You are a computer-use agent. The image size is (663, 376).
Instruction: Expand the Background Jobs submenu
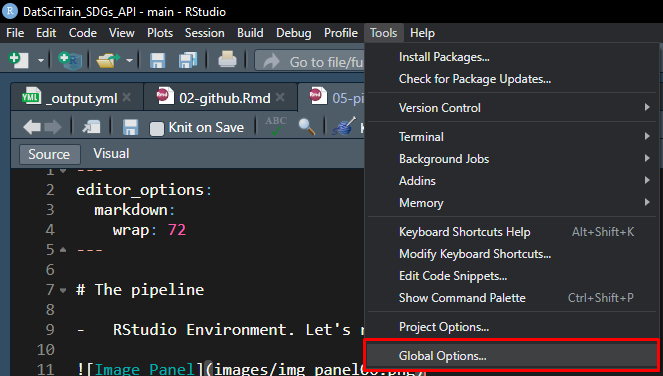(x=512, y=159)
